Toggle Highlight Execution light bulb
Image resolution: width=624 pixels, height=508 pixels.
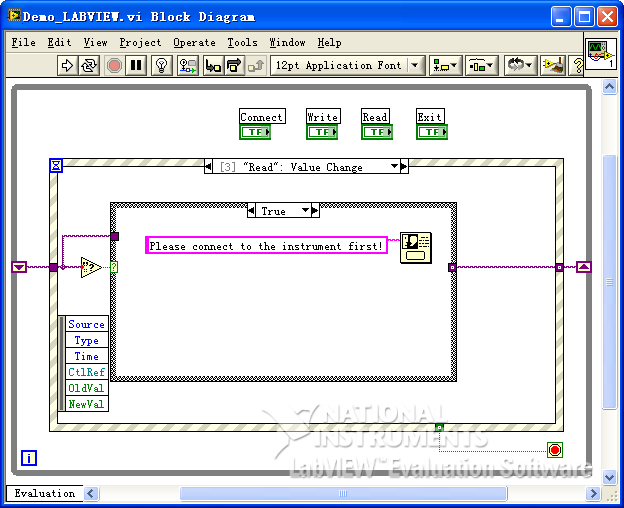click(x=162, y=65)
